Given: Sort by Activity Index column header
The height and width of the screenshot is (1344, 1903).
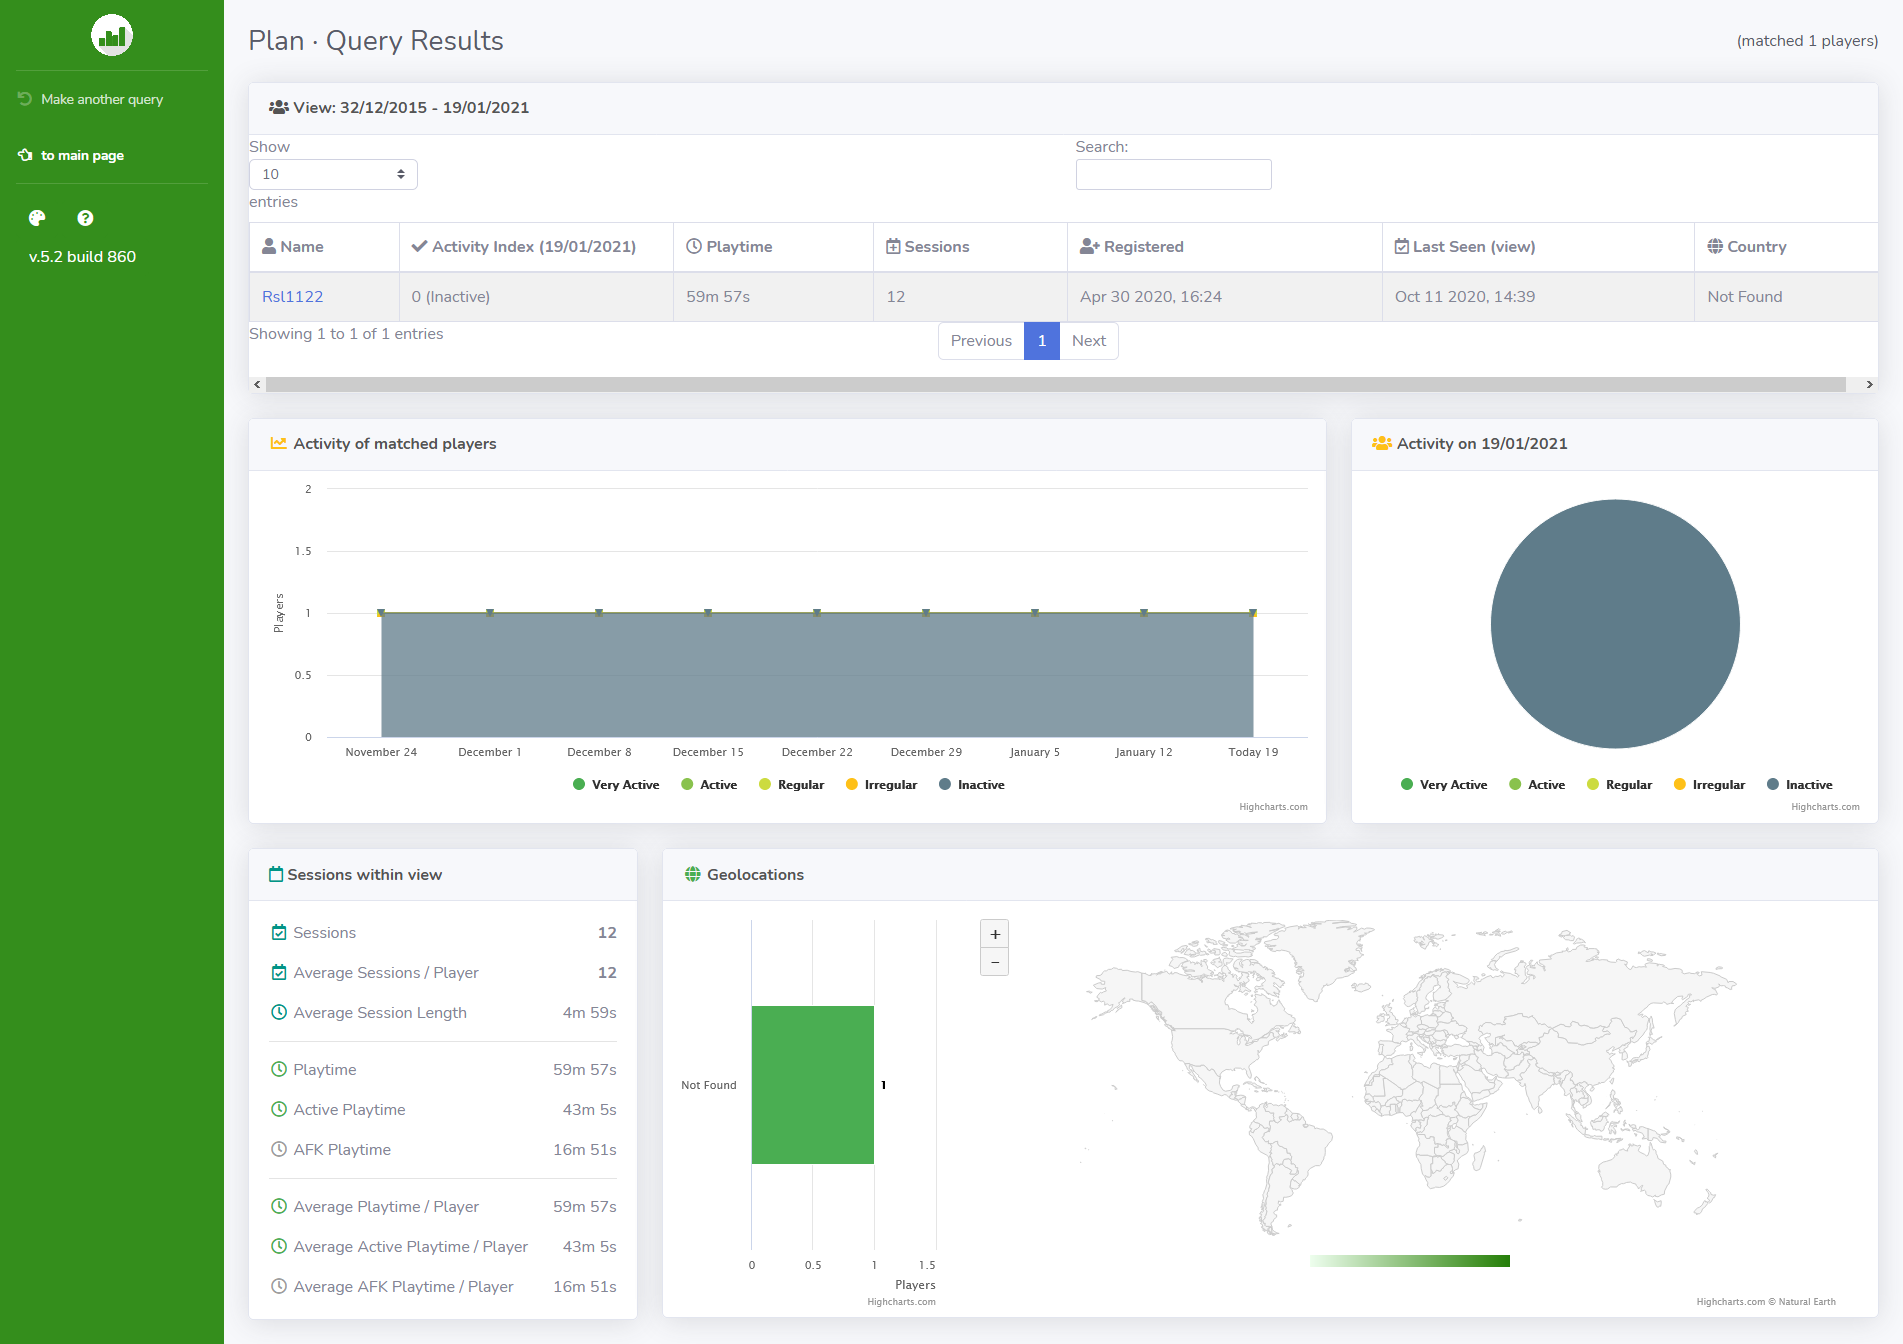Looking at the screenshot, I should (x=536, y=247).
